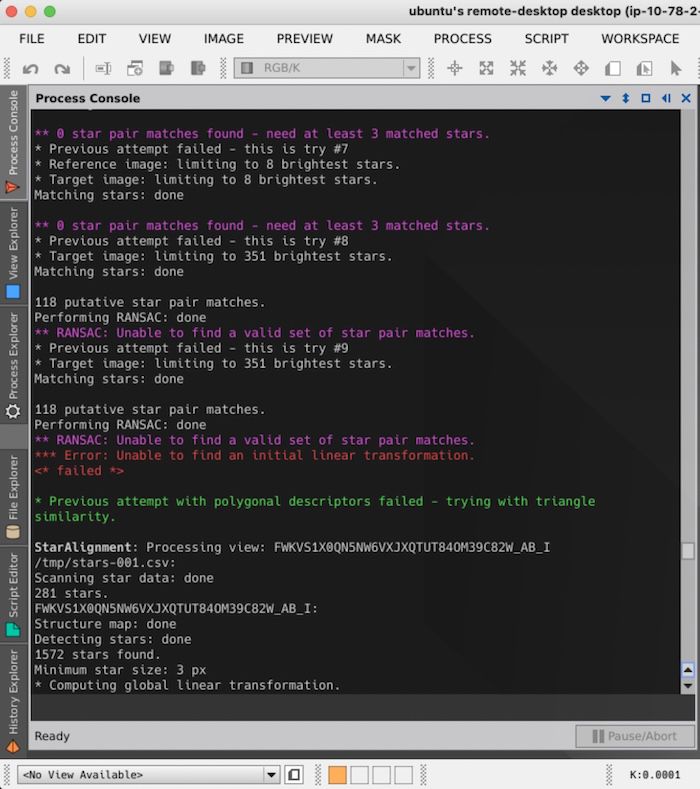Click the Pause/Abort button
This screenshot has height=789, width=700.
(x=635, y=737)
